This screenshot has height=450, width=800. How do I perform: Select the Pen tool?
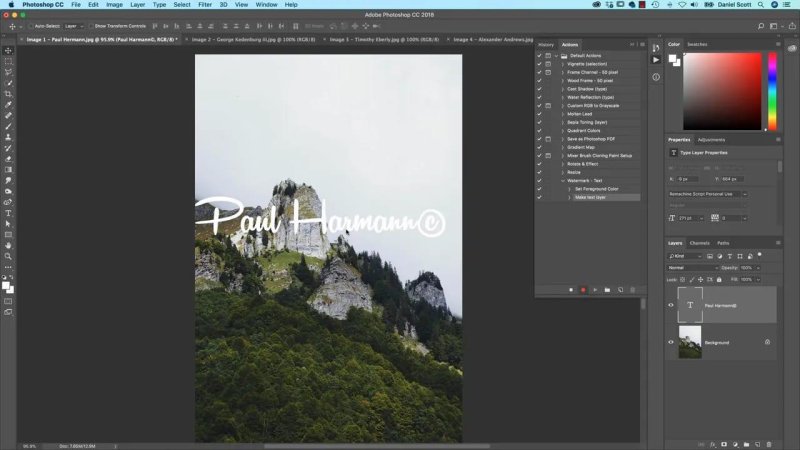click(x=8, y=202)
